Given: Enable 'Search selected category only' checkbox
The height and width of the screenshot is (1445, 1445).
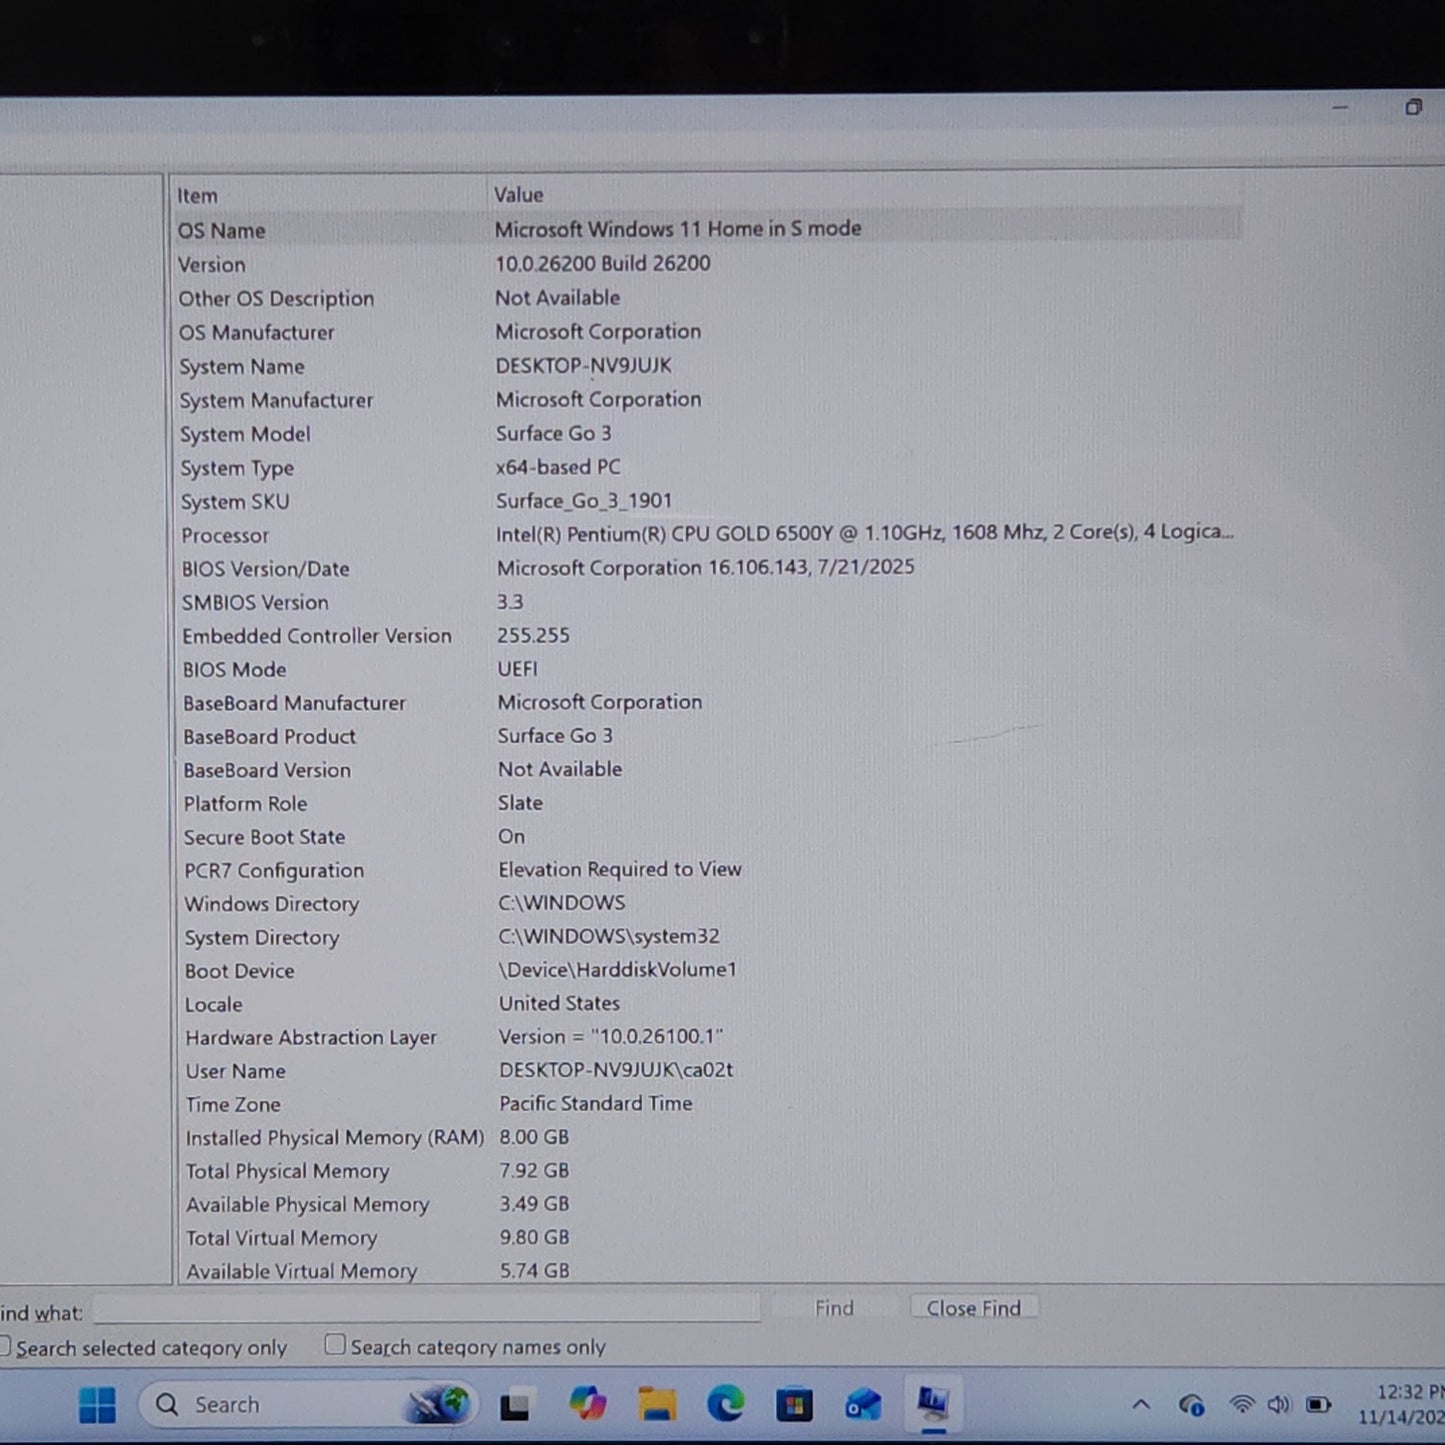Looking at the screenshot, I should pyautogui.click(x=5, y=1347).
